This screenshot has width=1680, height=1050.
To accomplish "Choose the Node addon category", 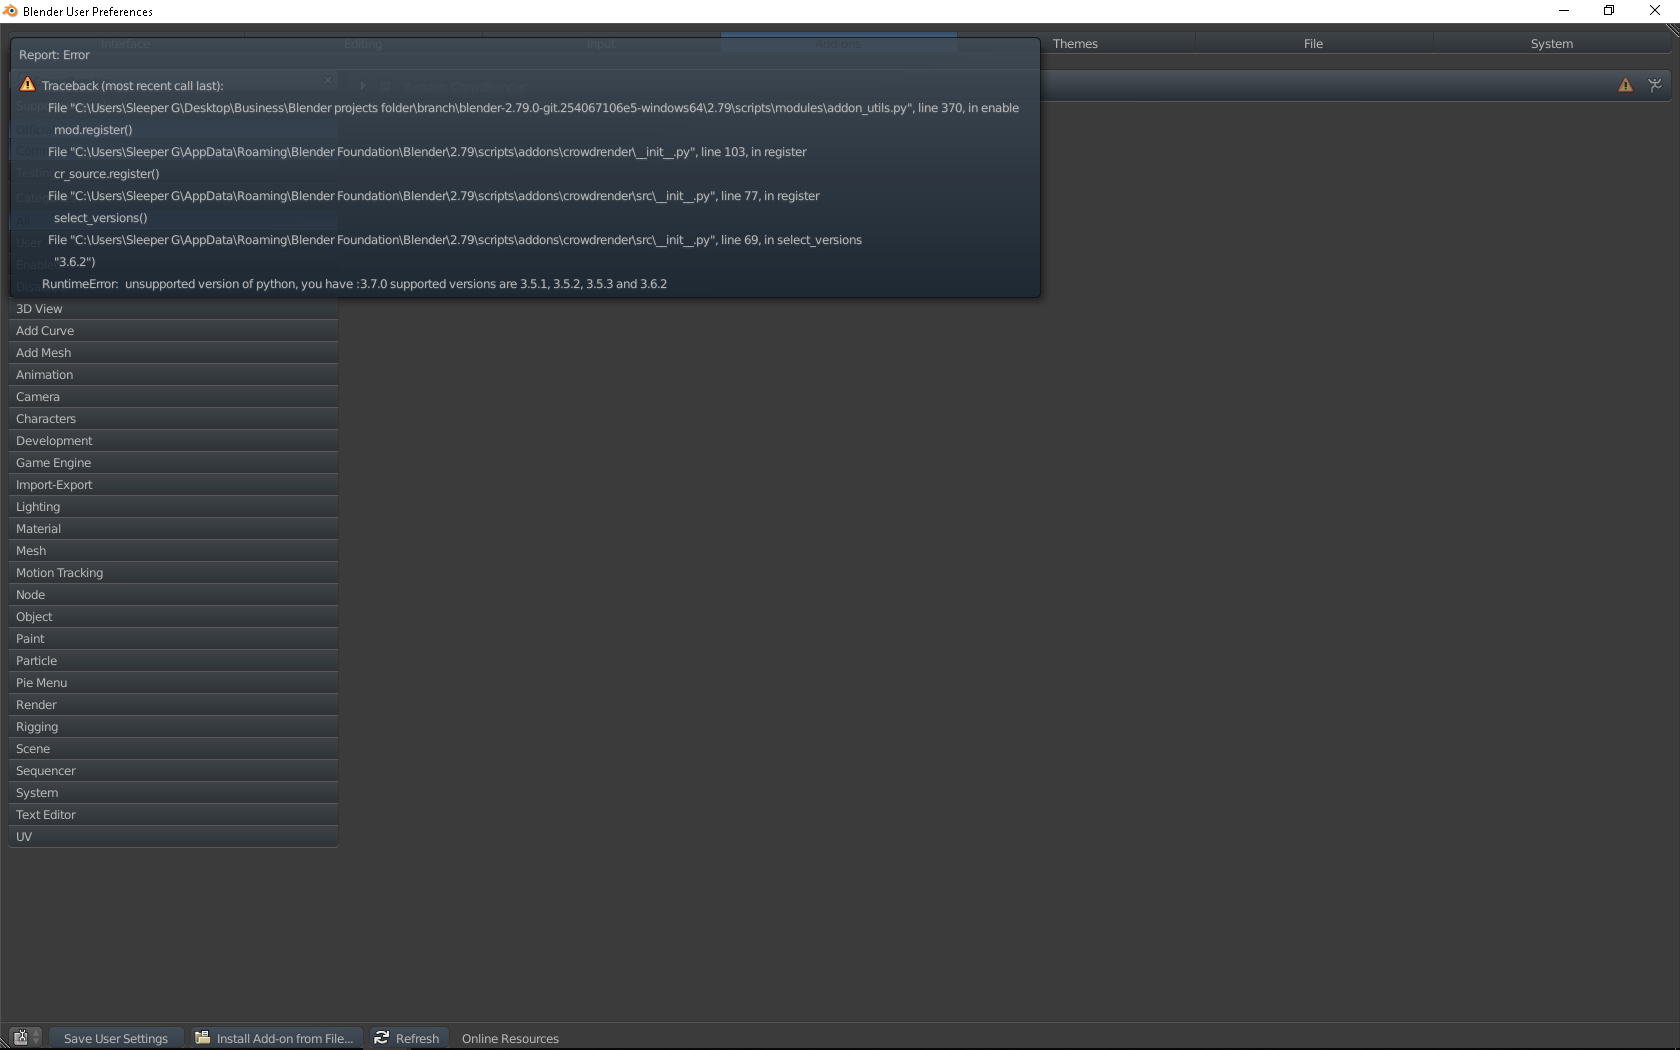I will pyautogui.click(x=174, y=595).
